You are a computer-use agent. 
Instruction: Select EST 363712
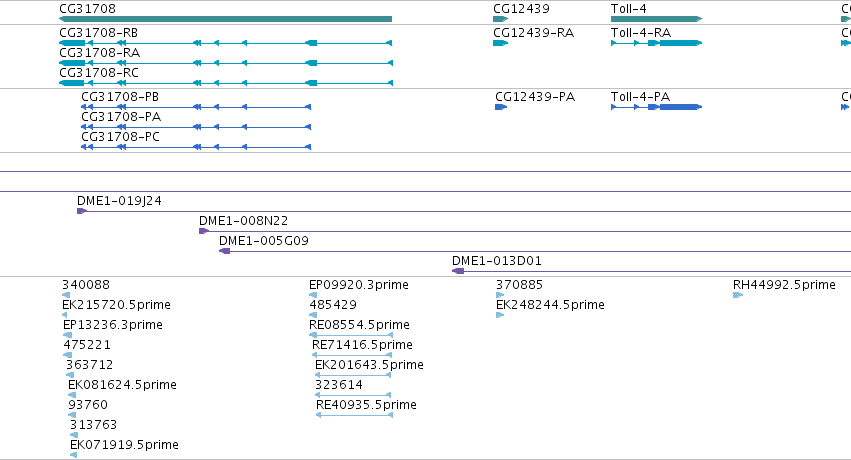(x=90, y=365)
